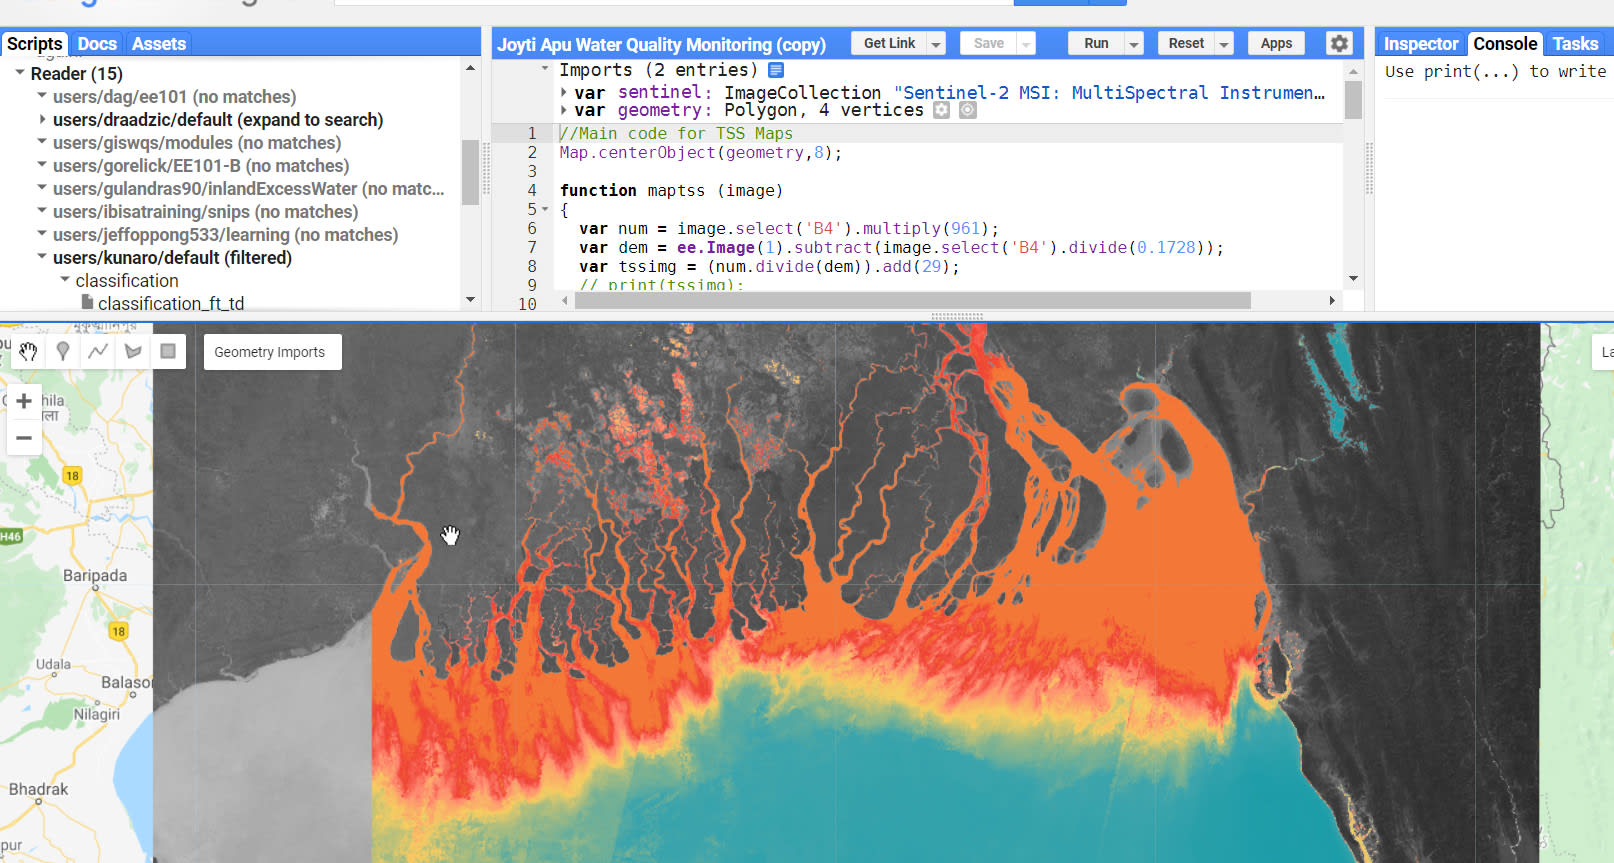Screen dimensions: 1614x863
Task: Click the Apps button
Action: click(1276, 43)
